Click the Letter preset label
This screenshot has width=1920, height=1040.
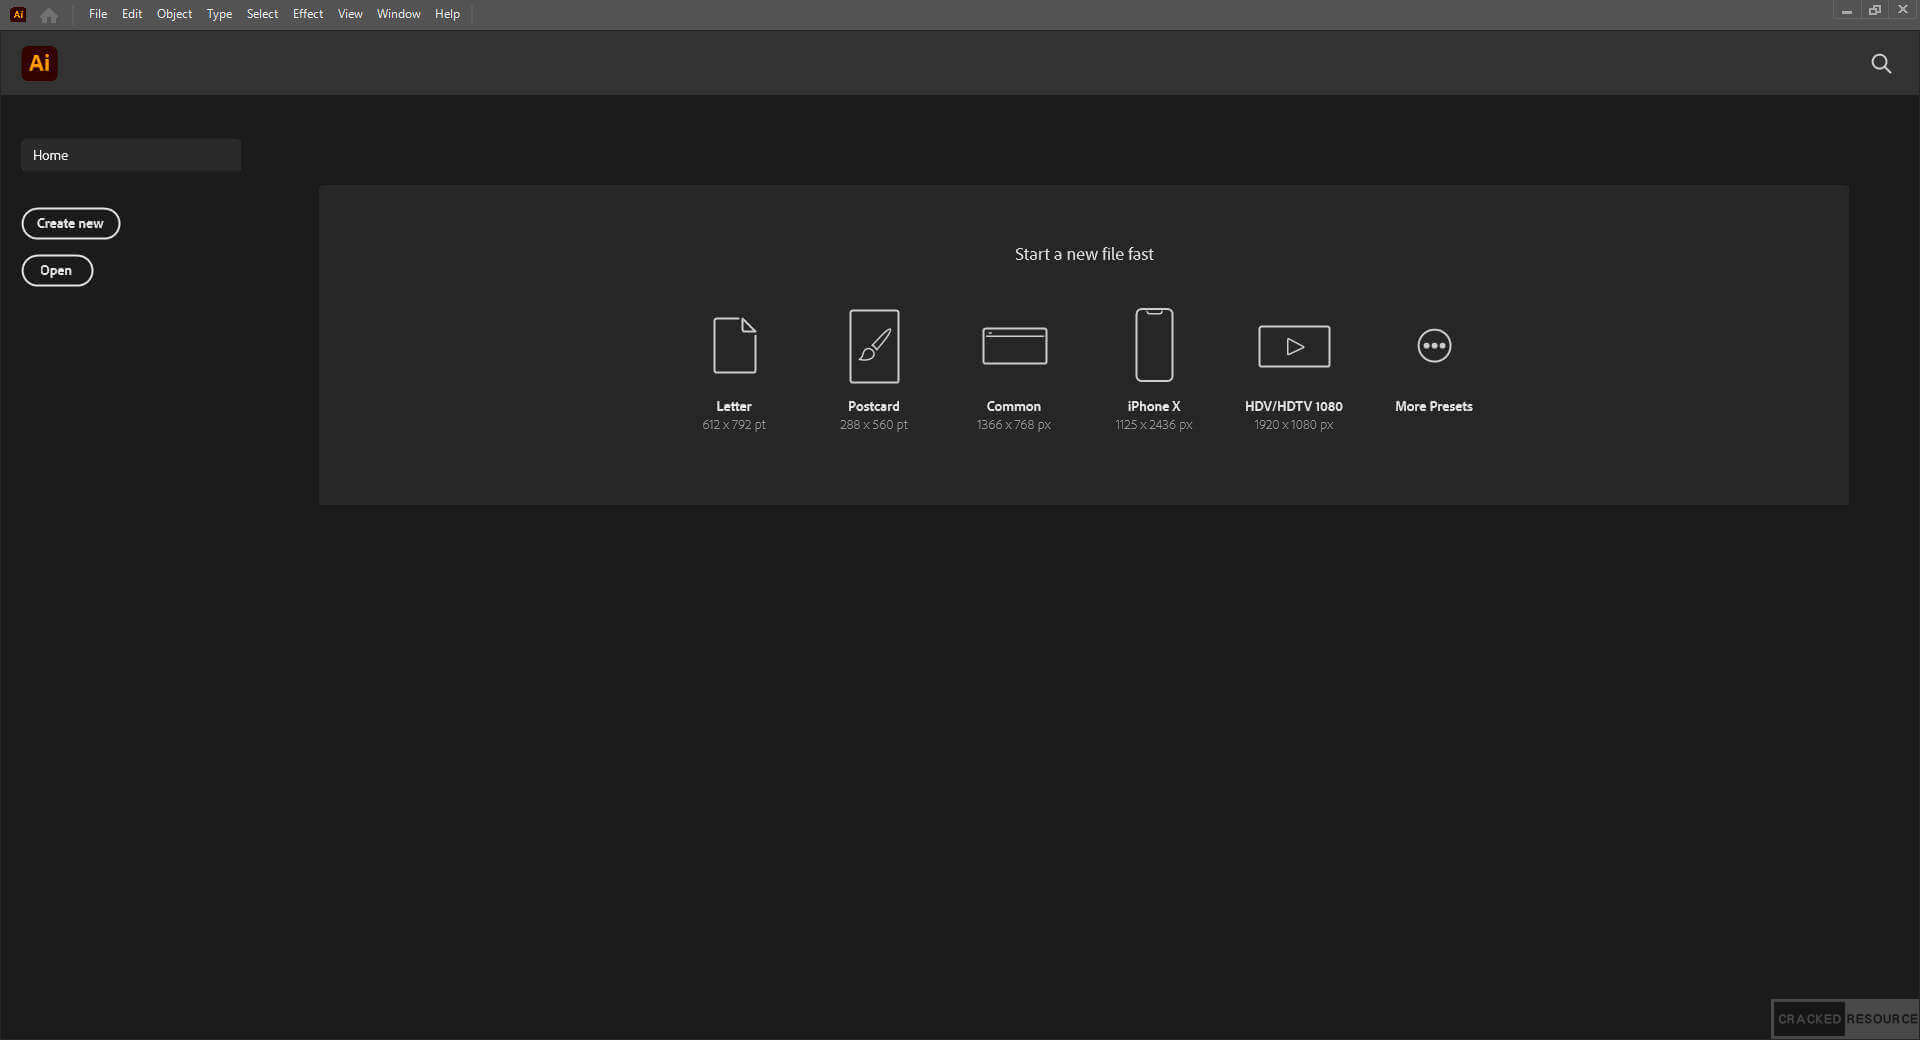[734, 406]
